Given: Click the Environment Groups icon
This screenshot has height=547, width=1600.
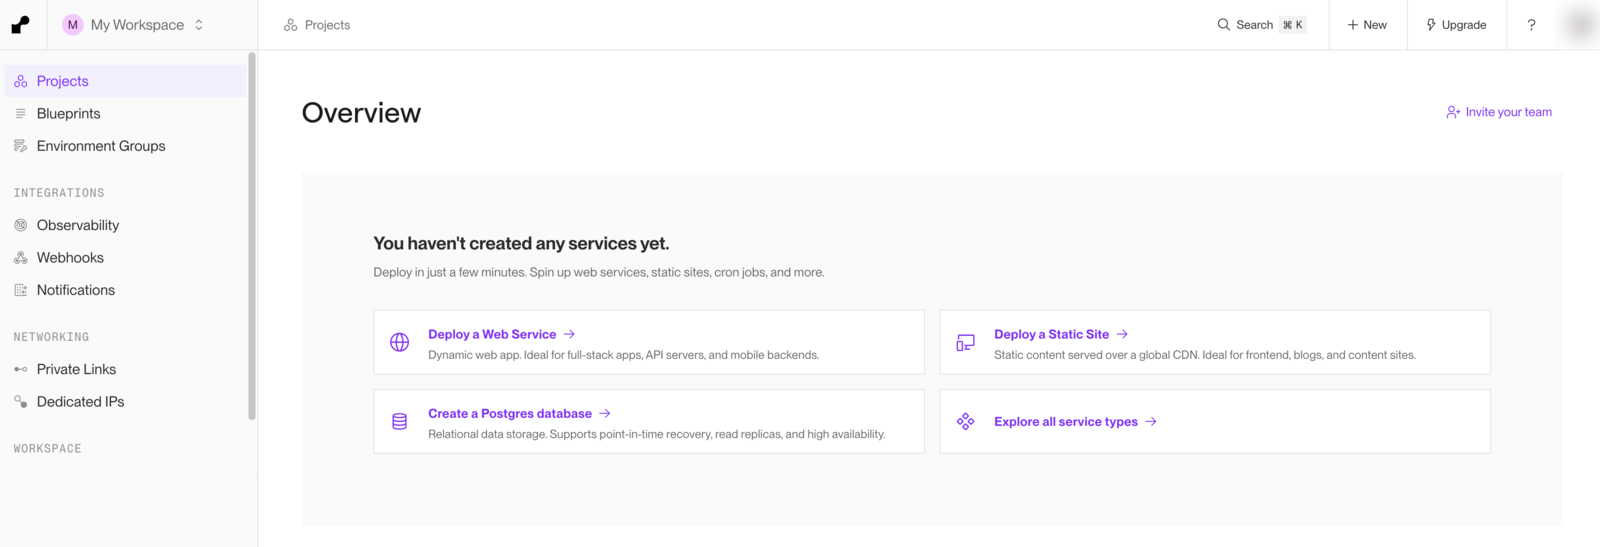Looking at the screenshot, I should coord(21,146).
